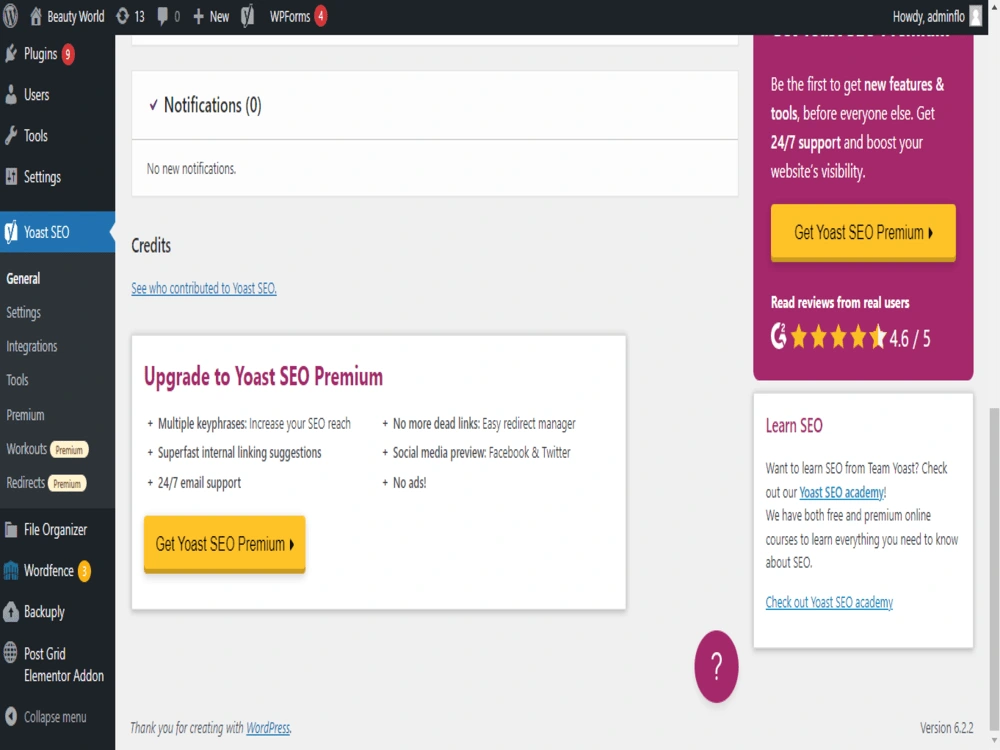Click the page vertical scrollbar thumb

(994, 568)
